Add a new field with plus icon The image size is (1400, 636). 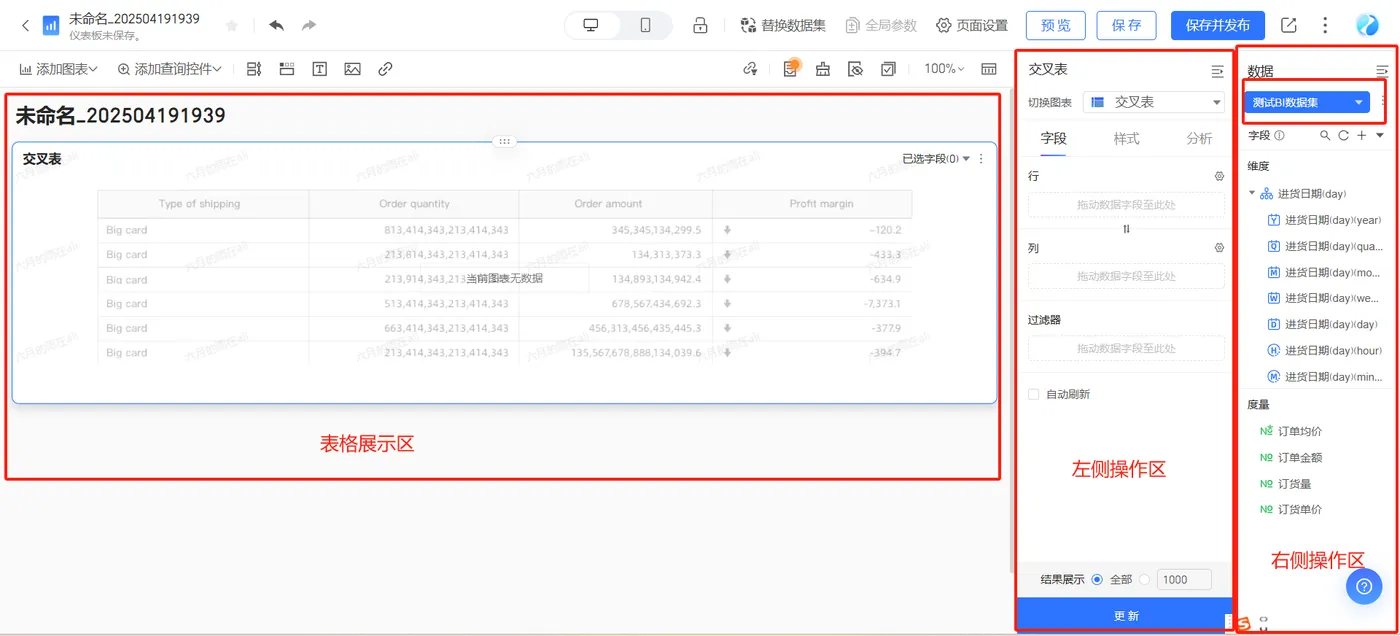(1361, 135)
